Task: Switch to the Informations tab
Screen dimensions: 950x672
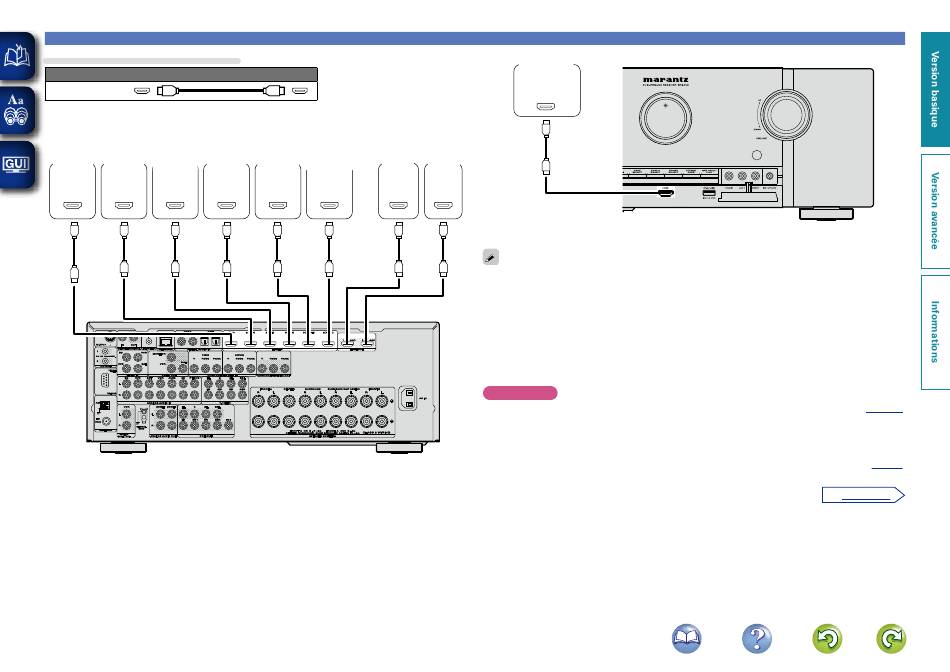Action: tap(935, 332)
